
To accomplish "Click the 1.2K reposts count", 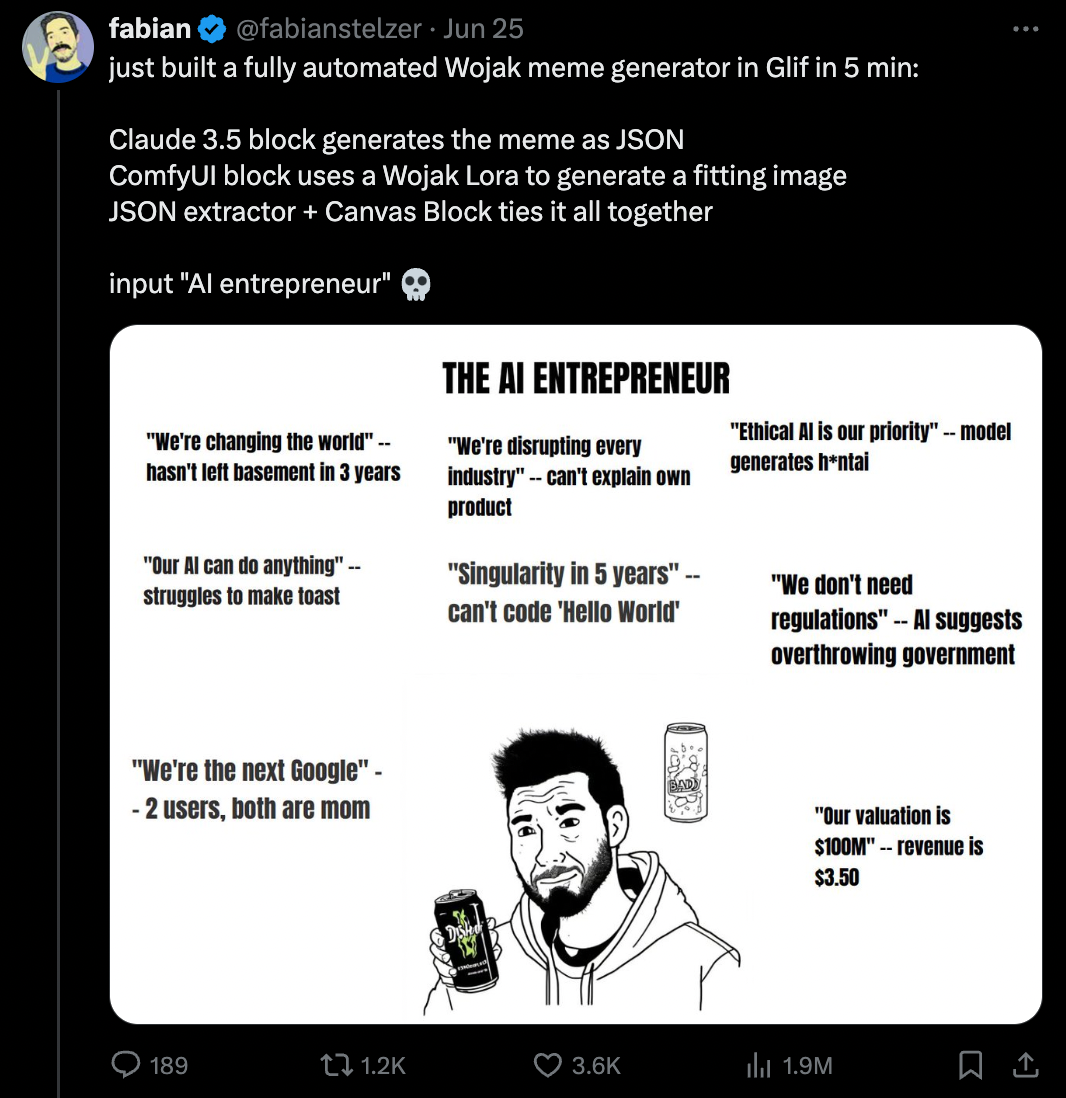I will pyautogui.click(x=382, y=1066).
